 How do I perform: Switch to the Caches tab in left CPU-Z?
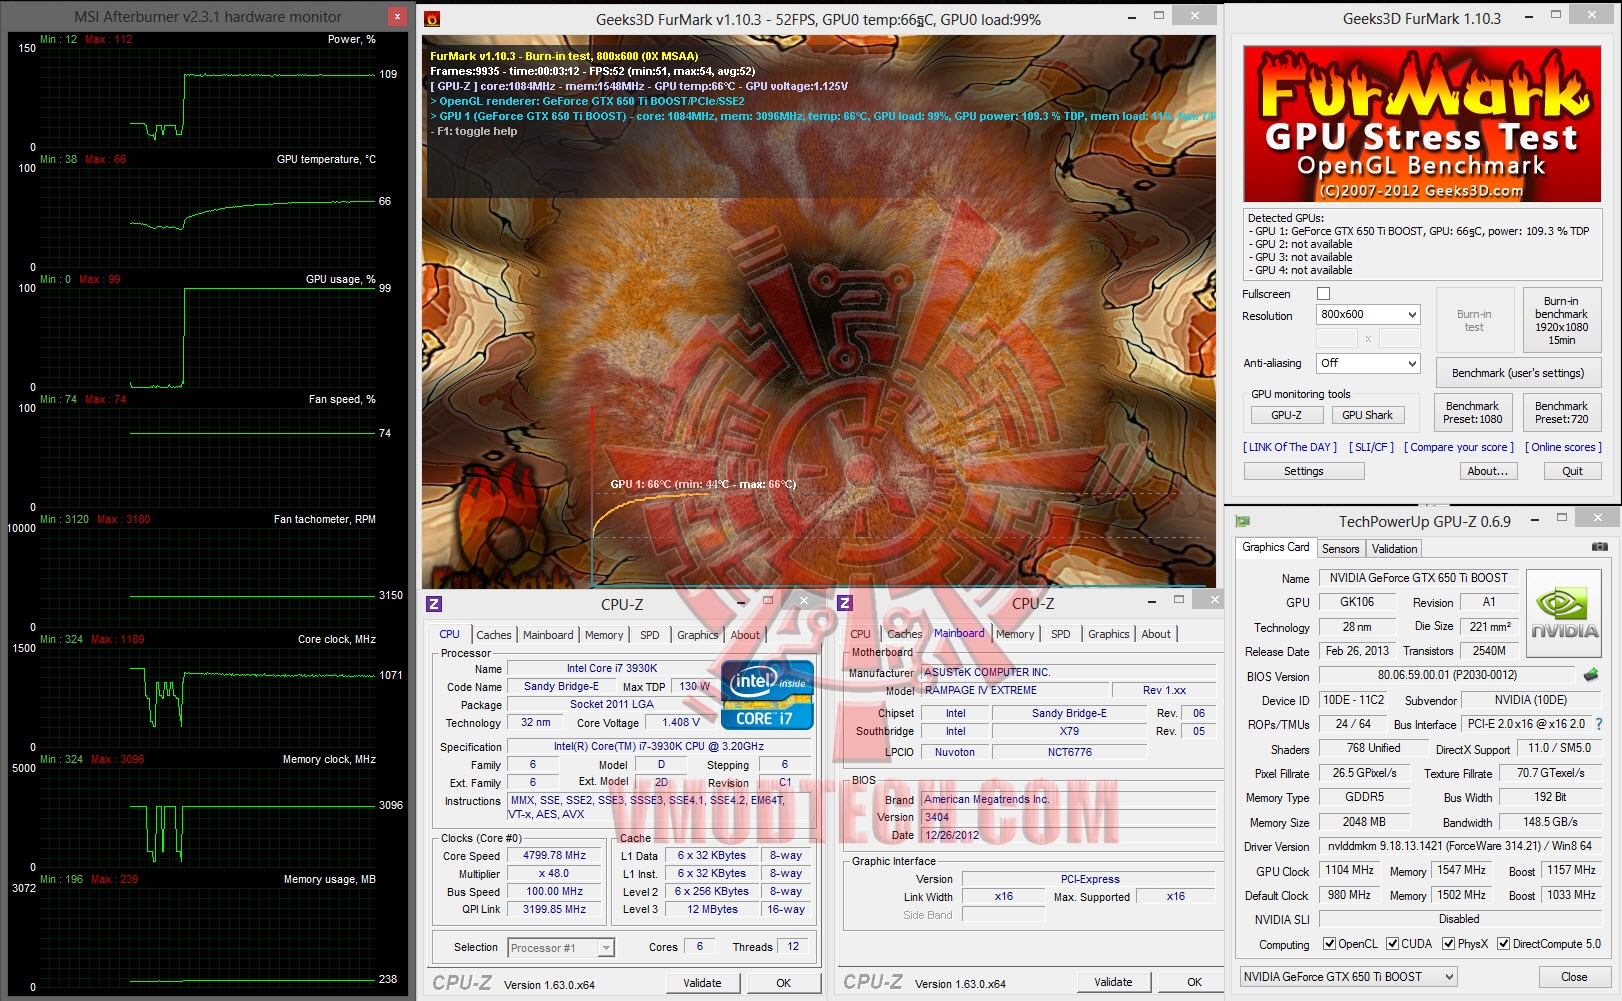pyautogui.click(x=493, y=635)
